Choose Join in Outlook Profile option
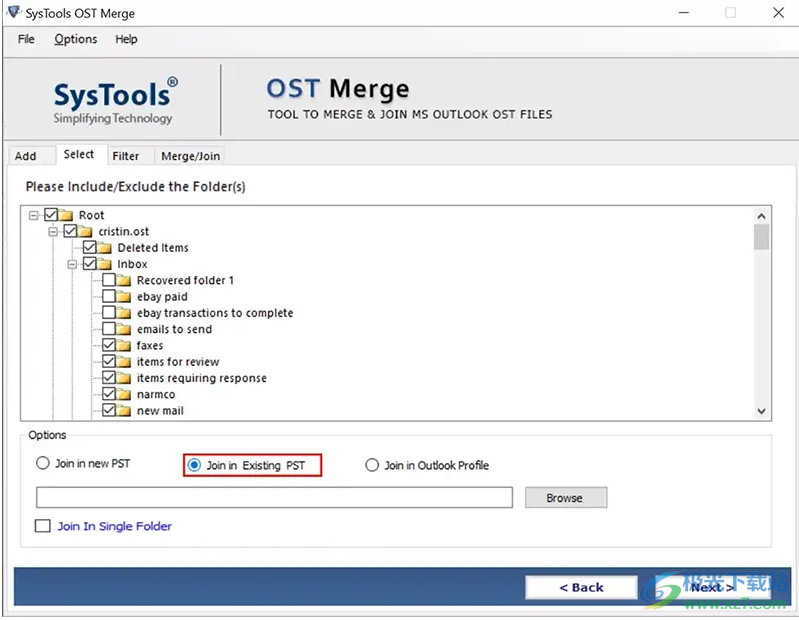 (x=372, y=465)
